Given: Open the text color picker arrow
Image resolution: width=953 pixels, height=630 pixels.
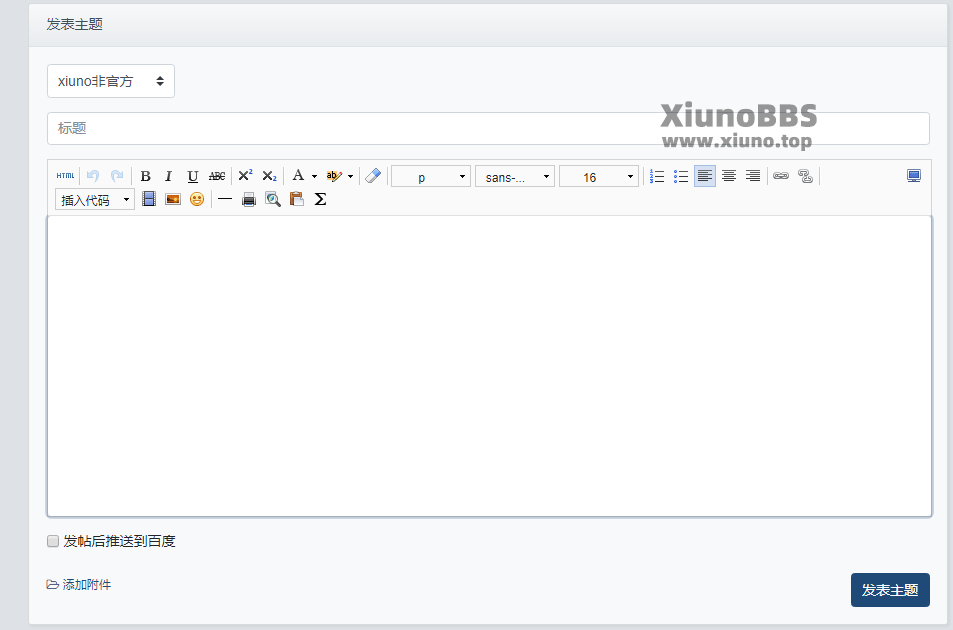Looking at the screenshot, I should (x=314, y=177).
